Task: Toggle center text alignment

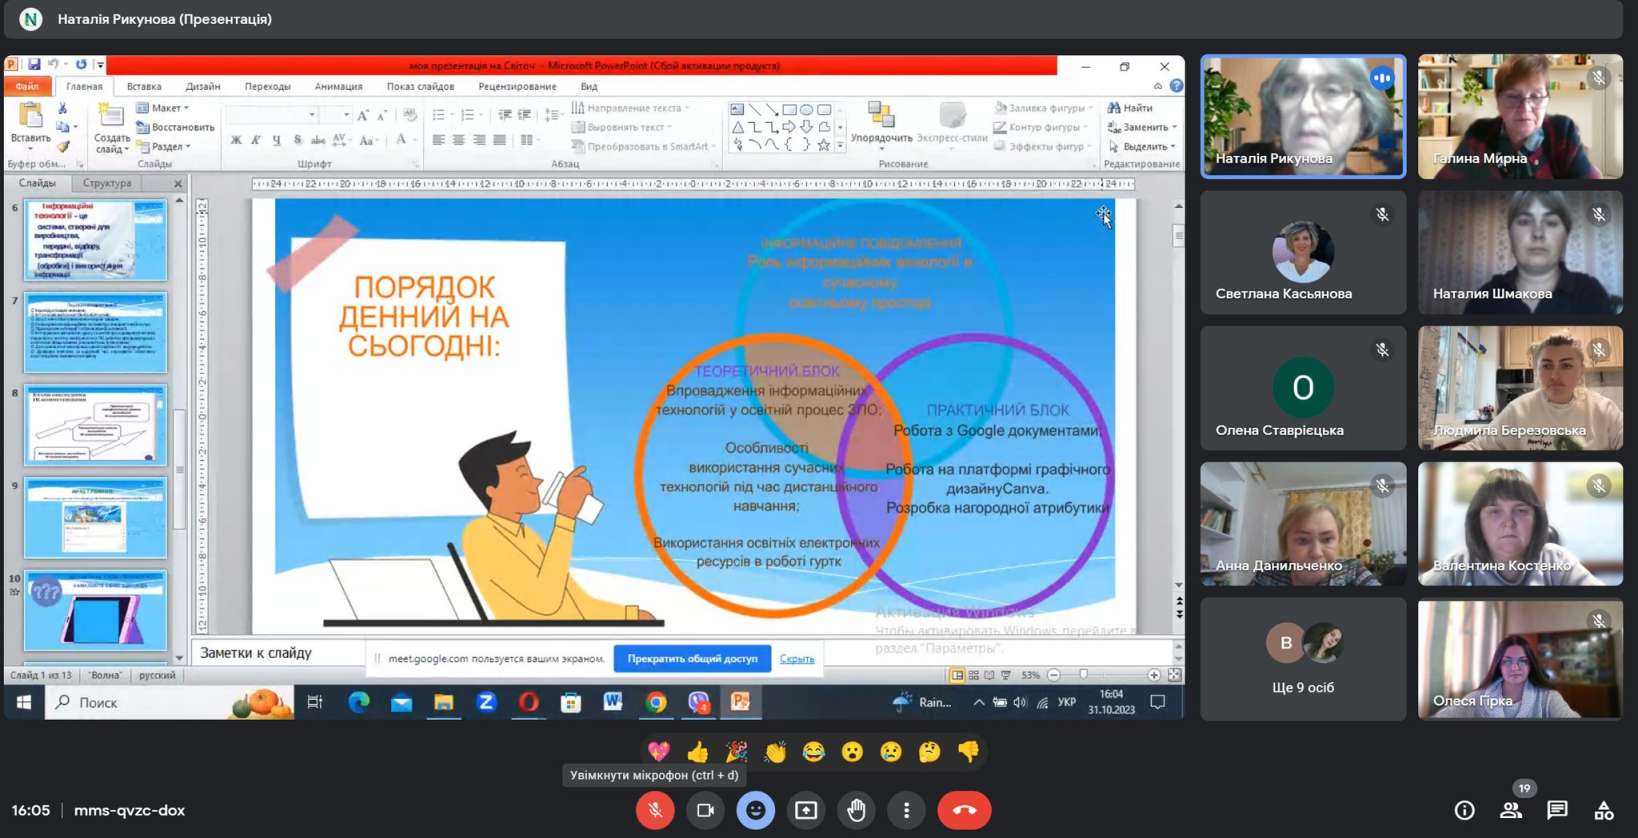Action: pos(458,140)
